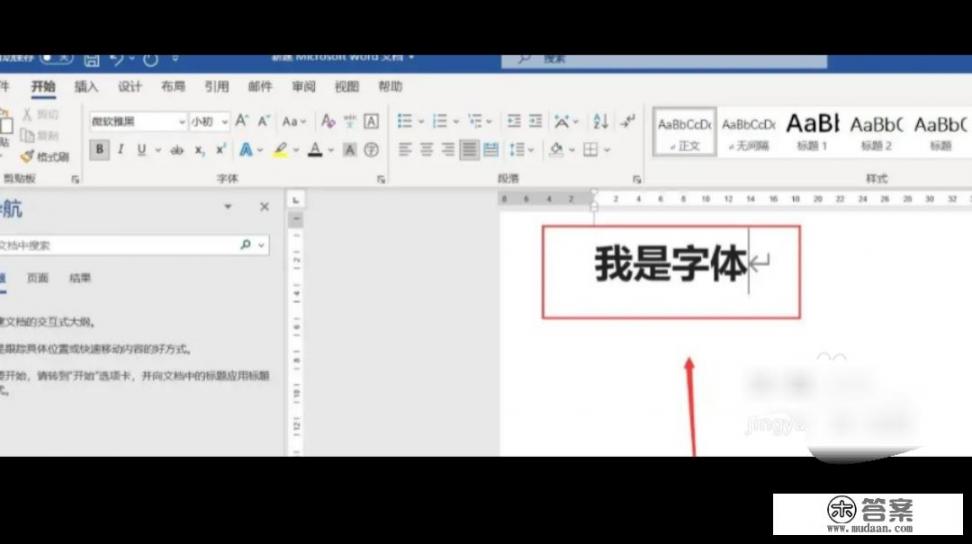Click the Numbering list icon
This screenshot has width=972, height=544.
click(440, 121)
